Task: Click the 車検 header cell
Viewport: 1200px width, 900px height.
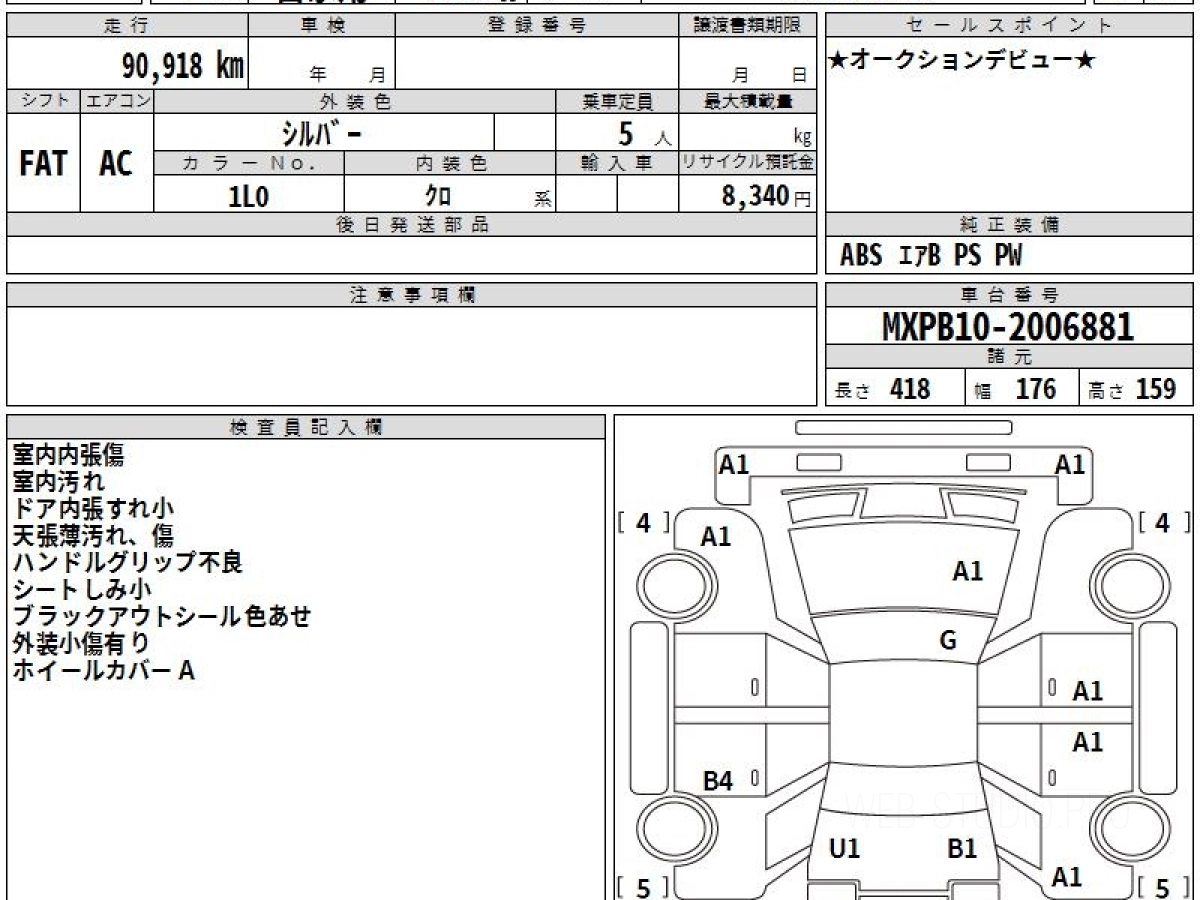Action: 322,26
